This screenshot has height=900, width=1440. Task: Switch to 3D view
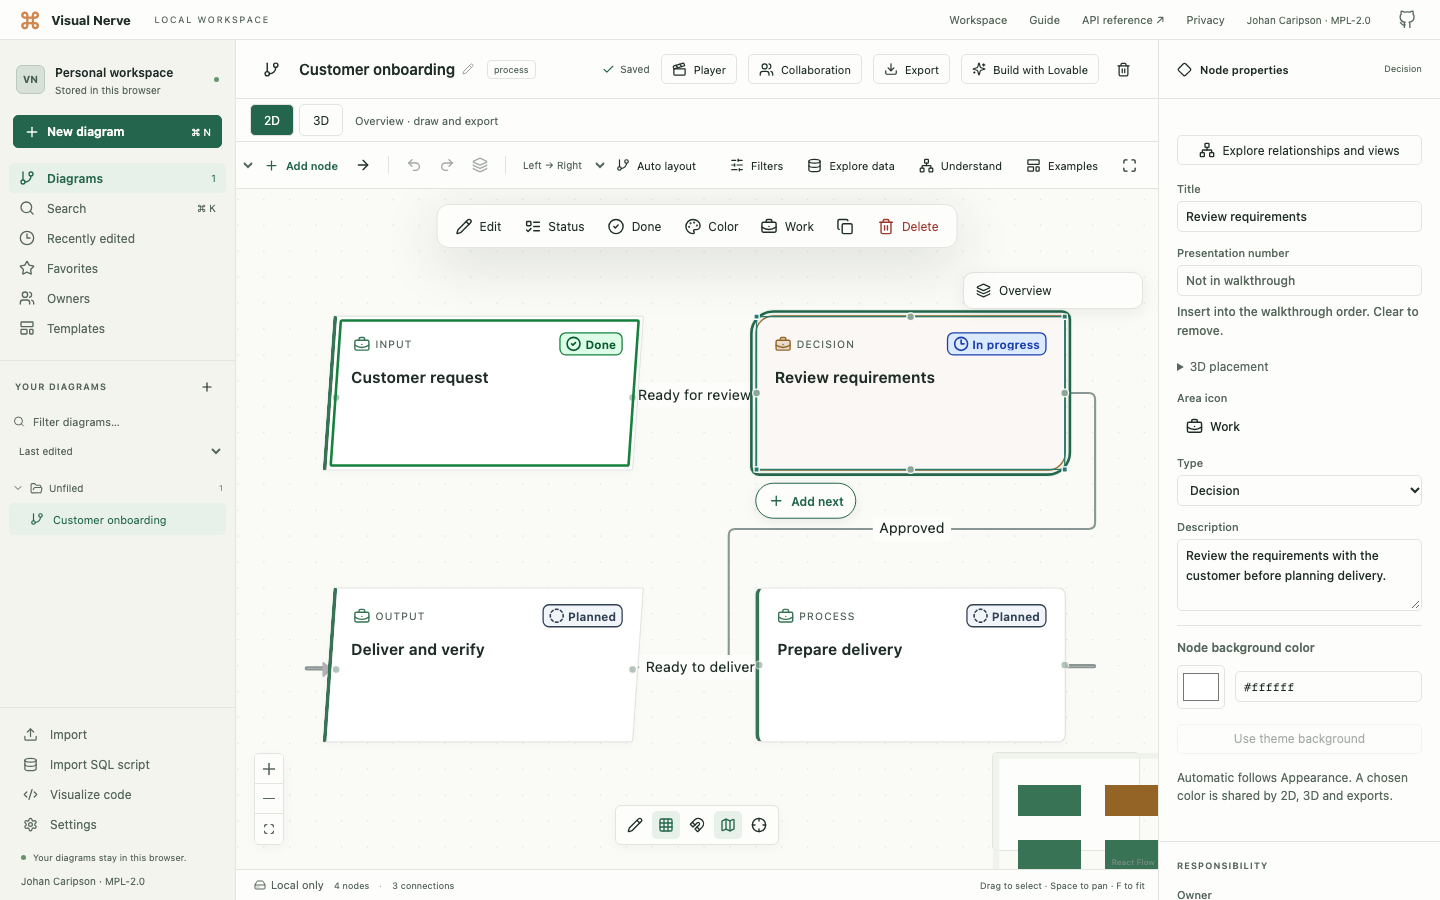coord(321,120)
